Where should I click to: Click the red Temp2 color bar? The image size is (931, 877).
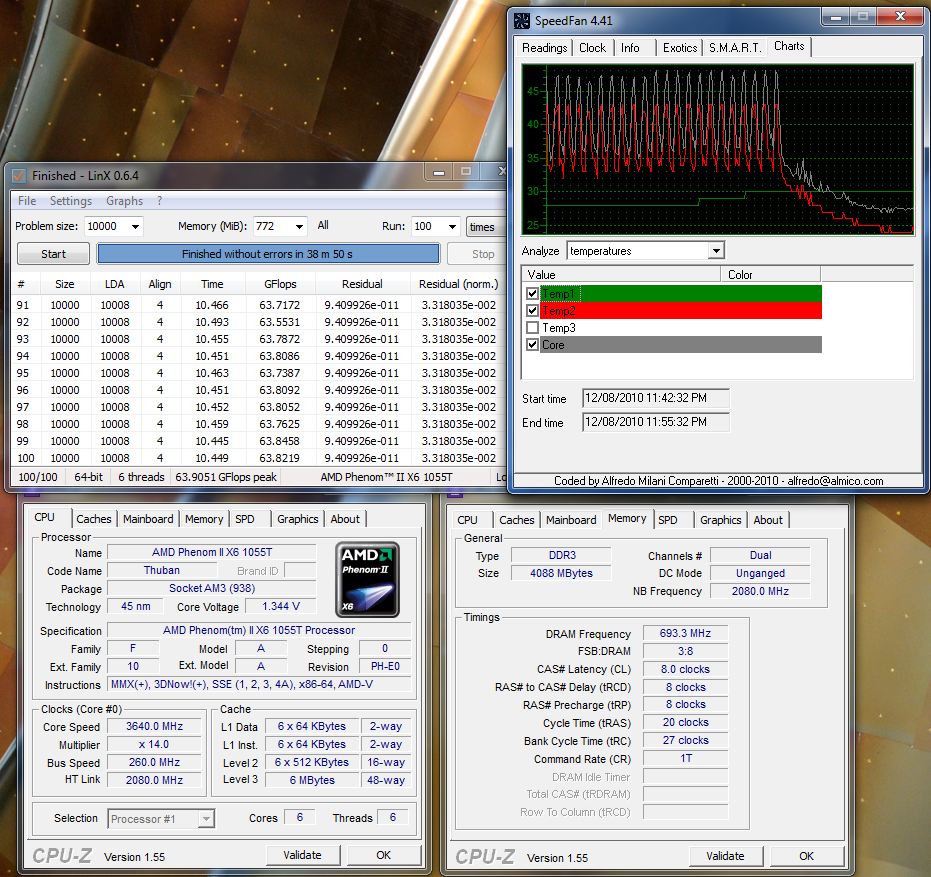(x=681, y=311)
